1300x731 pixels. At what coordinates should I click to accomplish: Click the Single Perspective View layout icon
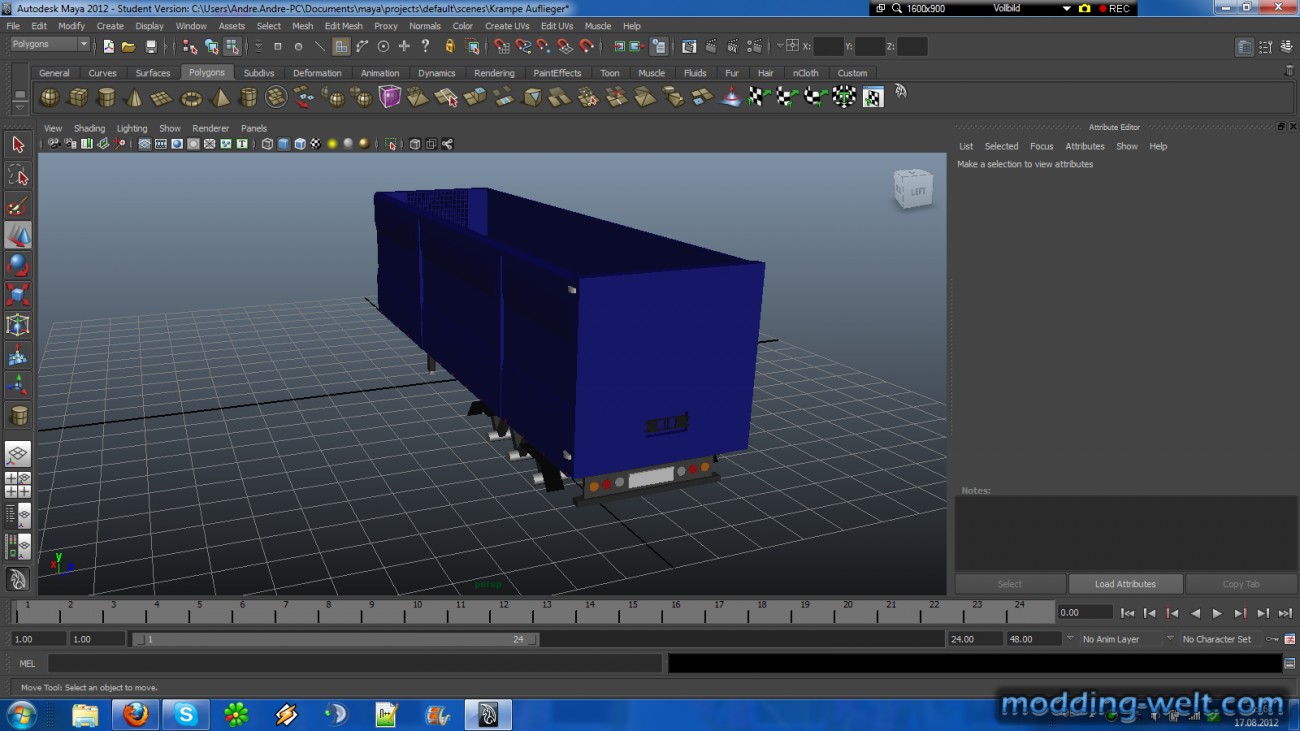tap(18, 455)
